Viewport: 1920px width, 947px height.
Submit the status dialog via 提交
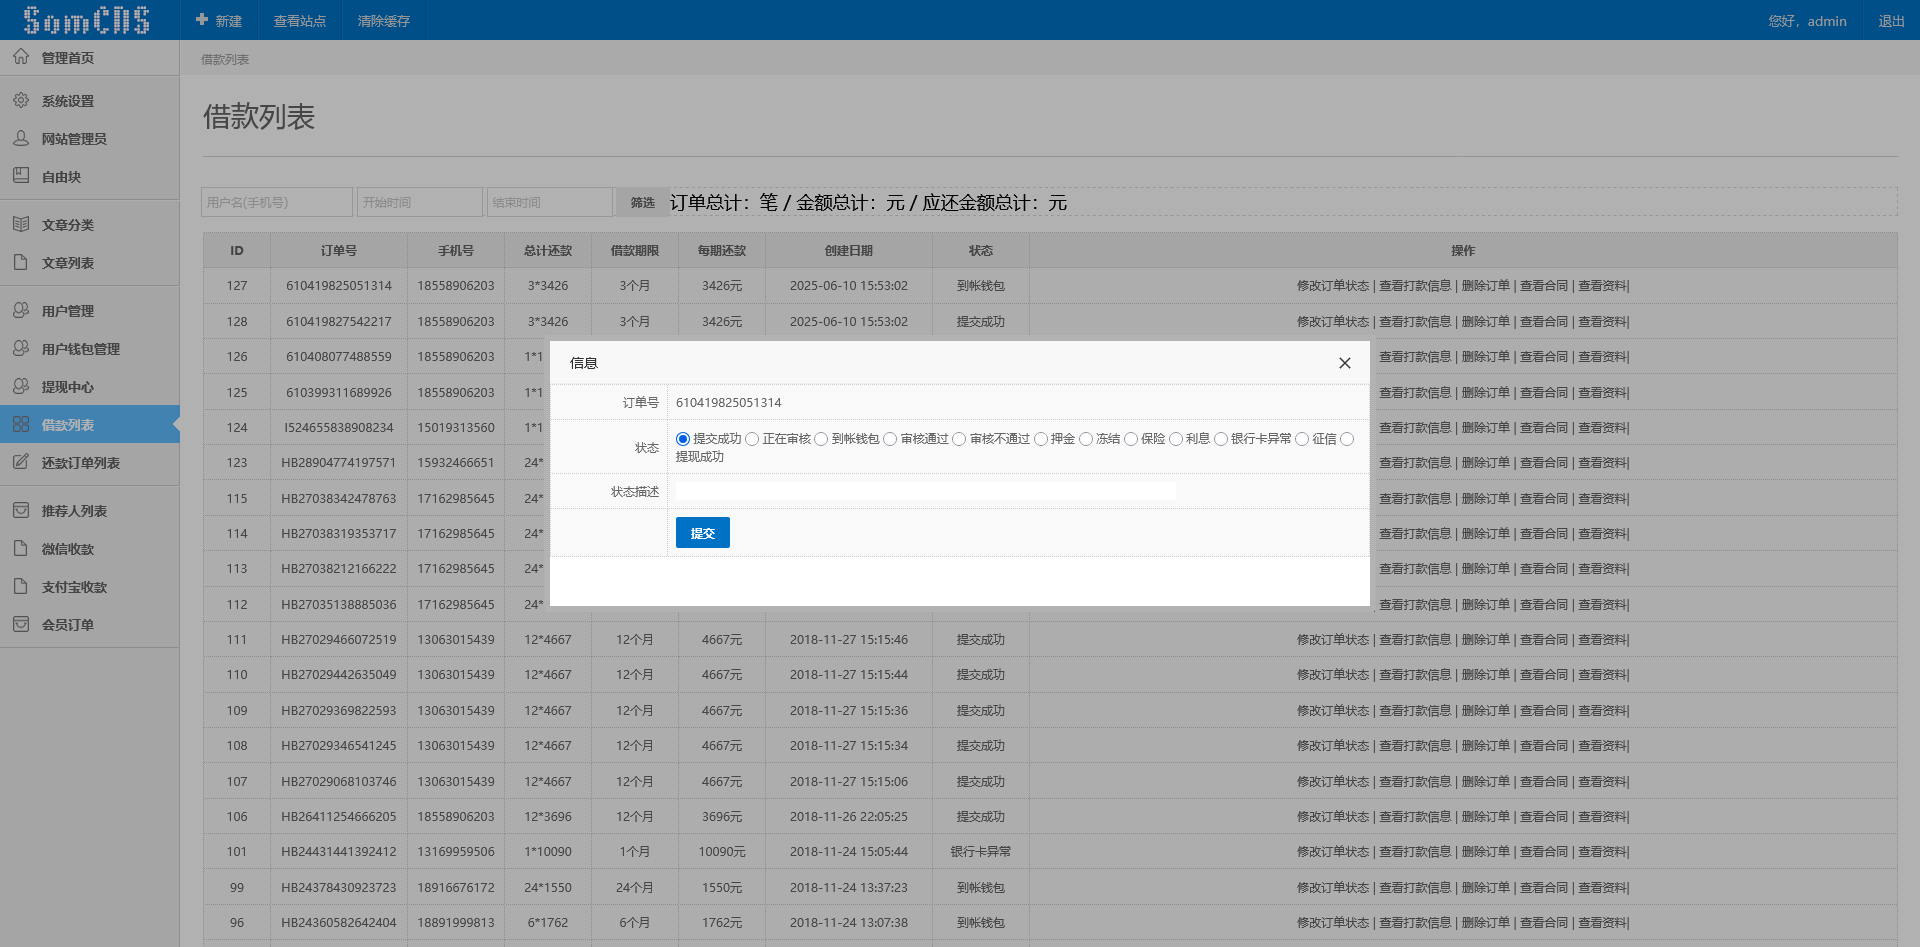(702, 532)
